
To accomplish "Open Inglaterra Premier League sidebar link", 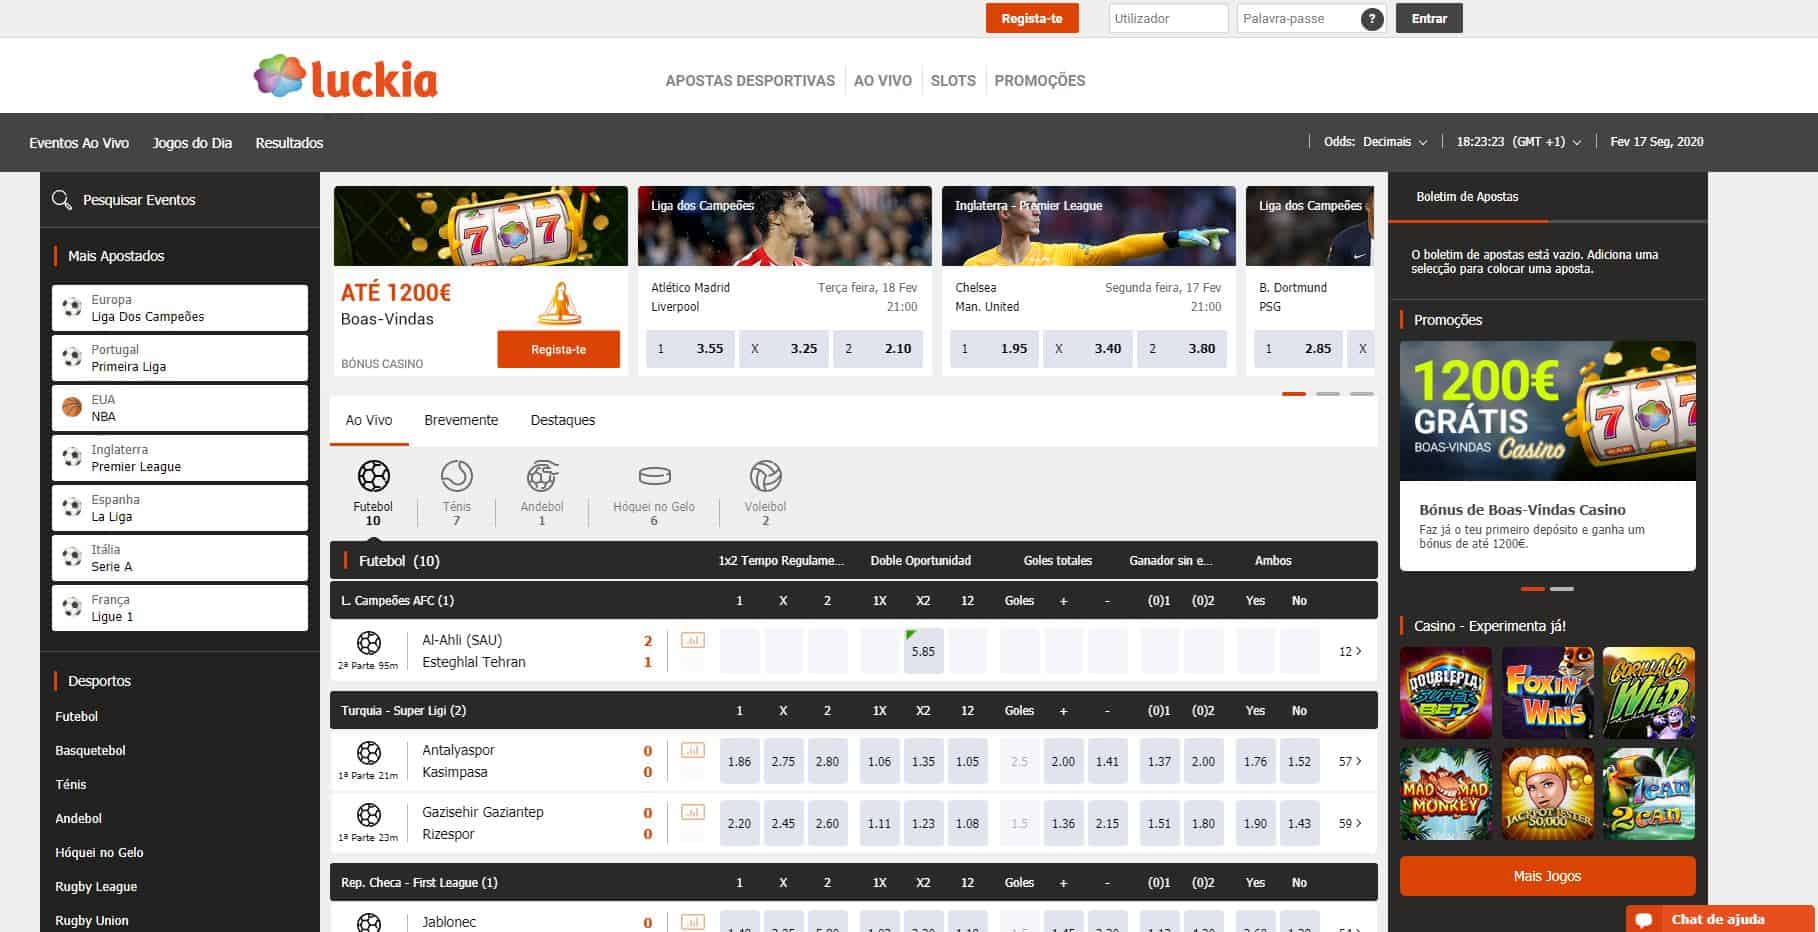I will (x=180, y=458).
